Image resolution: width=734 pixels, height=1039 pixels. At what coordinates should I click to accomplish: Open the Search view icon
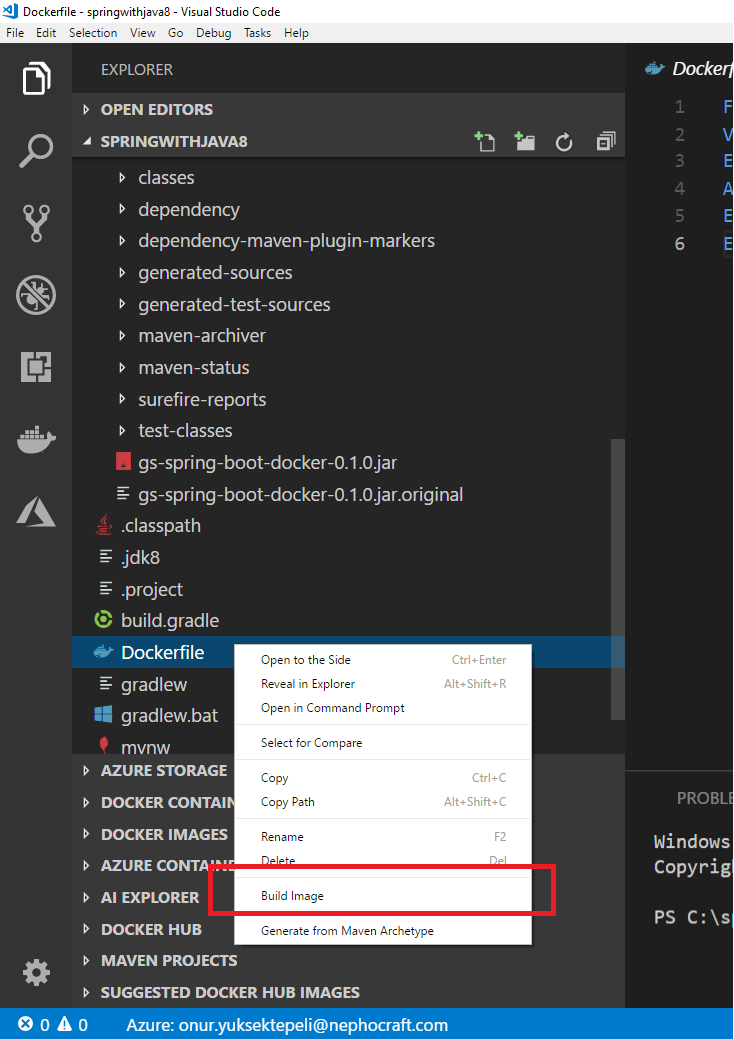pyautogui.click(x=36, y=150)
